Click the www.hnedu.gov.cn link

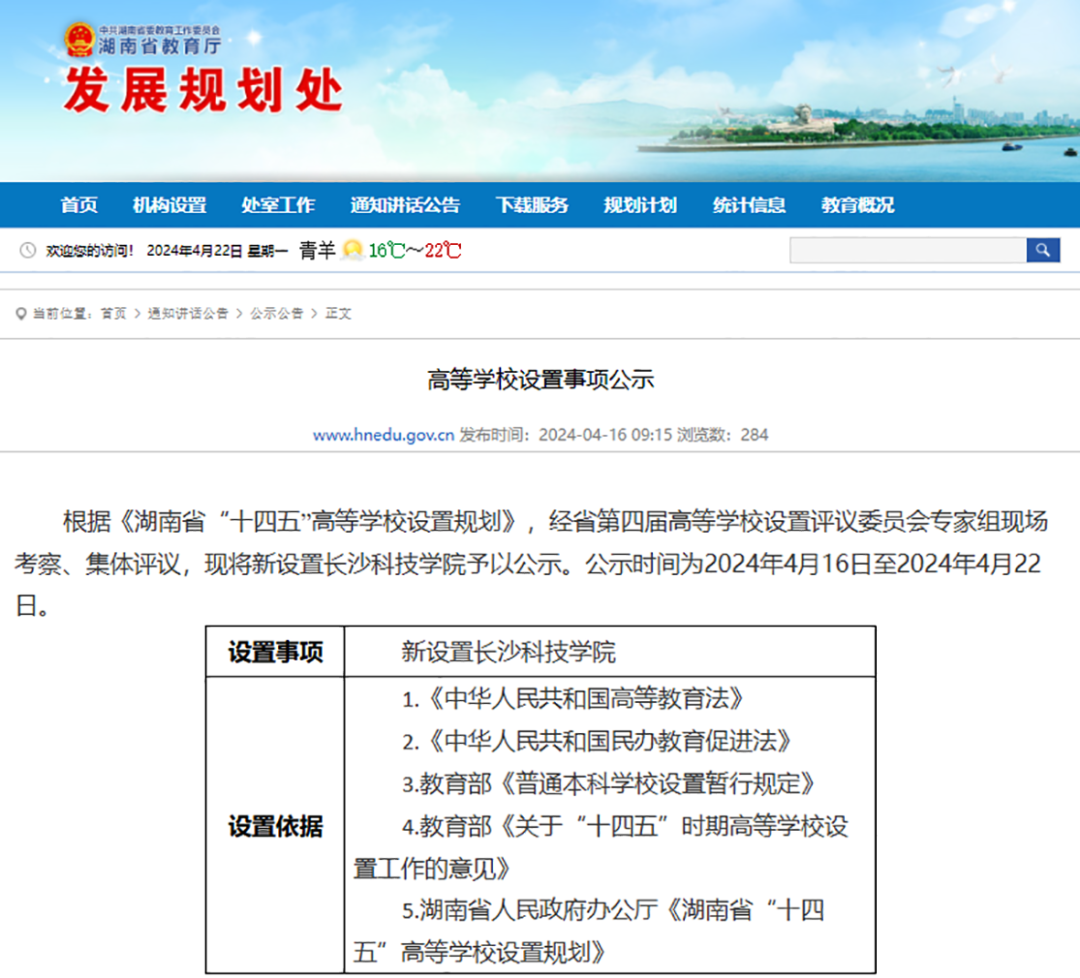[x=383, y=435]
